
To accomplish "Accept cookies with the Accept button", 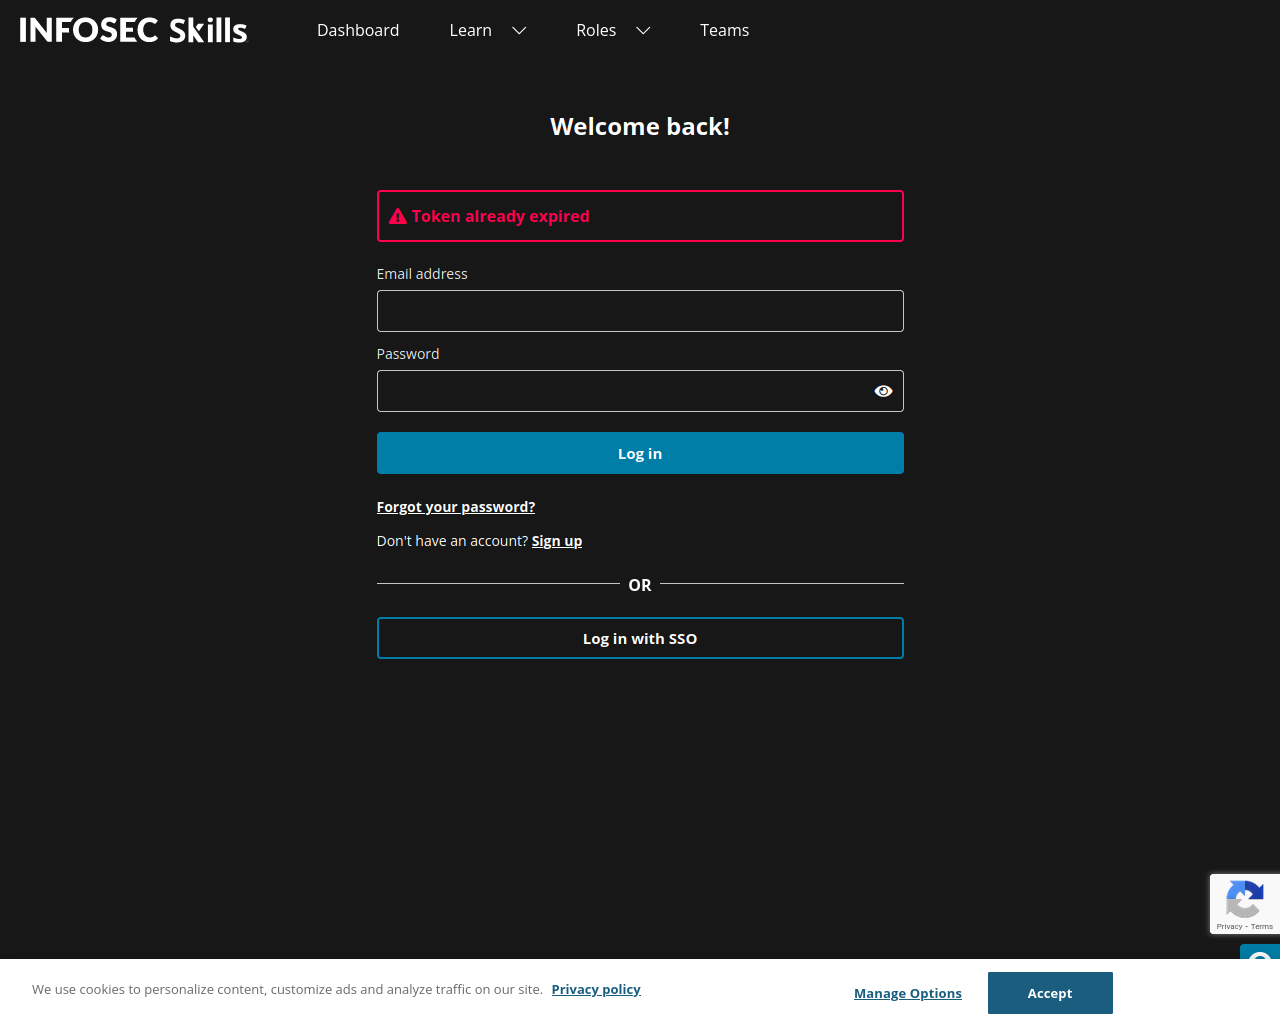I will [1050, 993].
